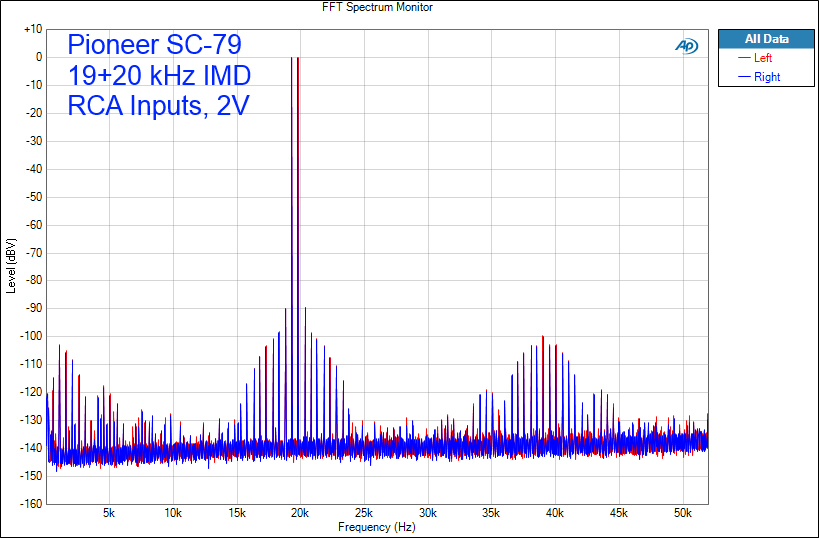Viewport: 819px width, 538px height.
Task: Click the 45k frequency axis tick
Action: pos(619,513)
